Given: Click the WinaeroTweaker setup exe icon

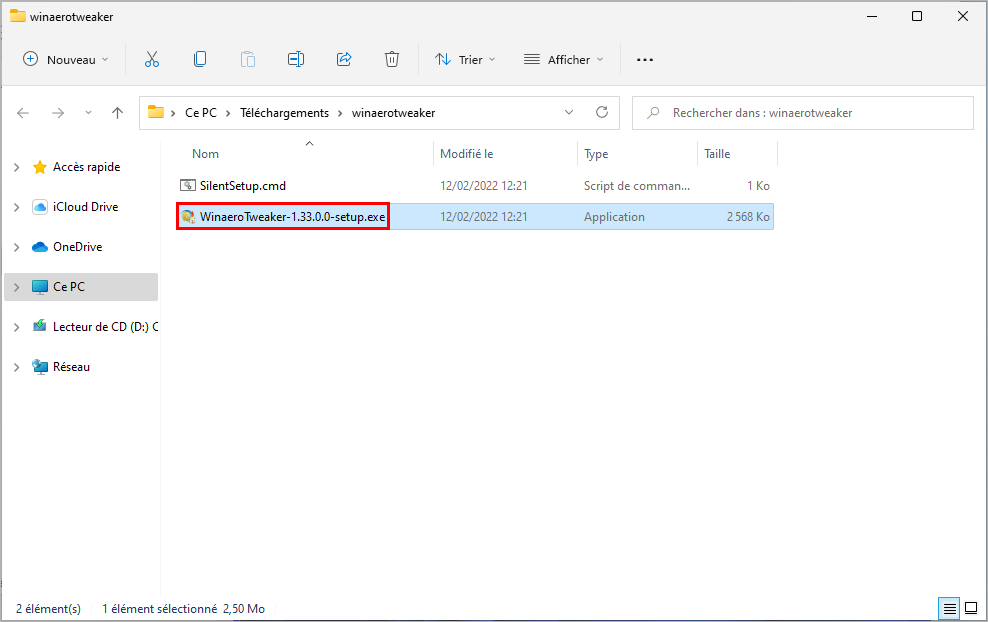Looking at the screenshot, I should pos(188,217).
